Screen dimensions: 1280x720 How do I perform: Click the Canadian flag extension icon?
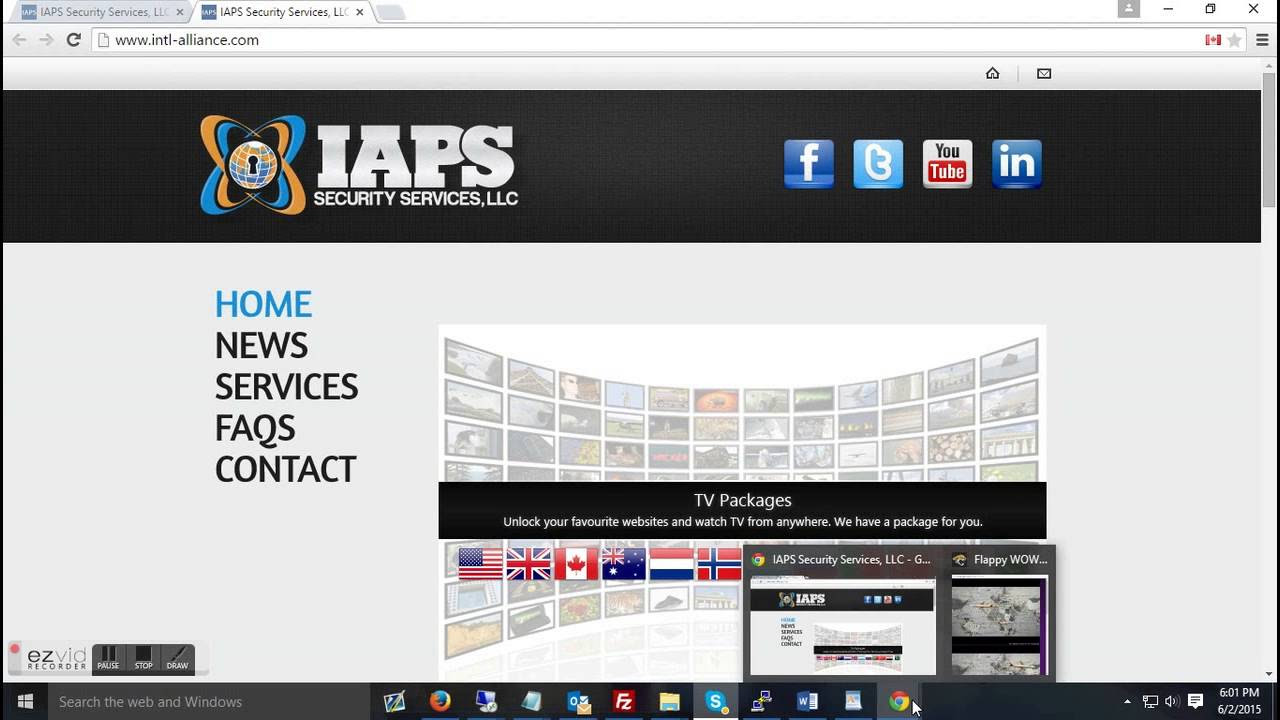coord(1213,40)
